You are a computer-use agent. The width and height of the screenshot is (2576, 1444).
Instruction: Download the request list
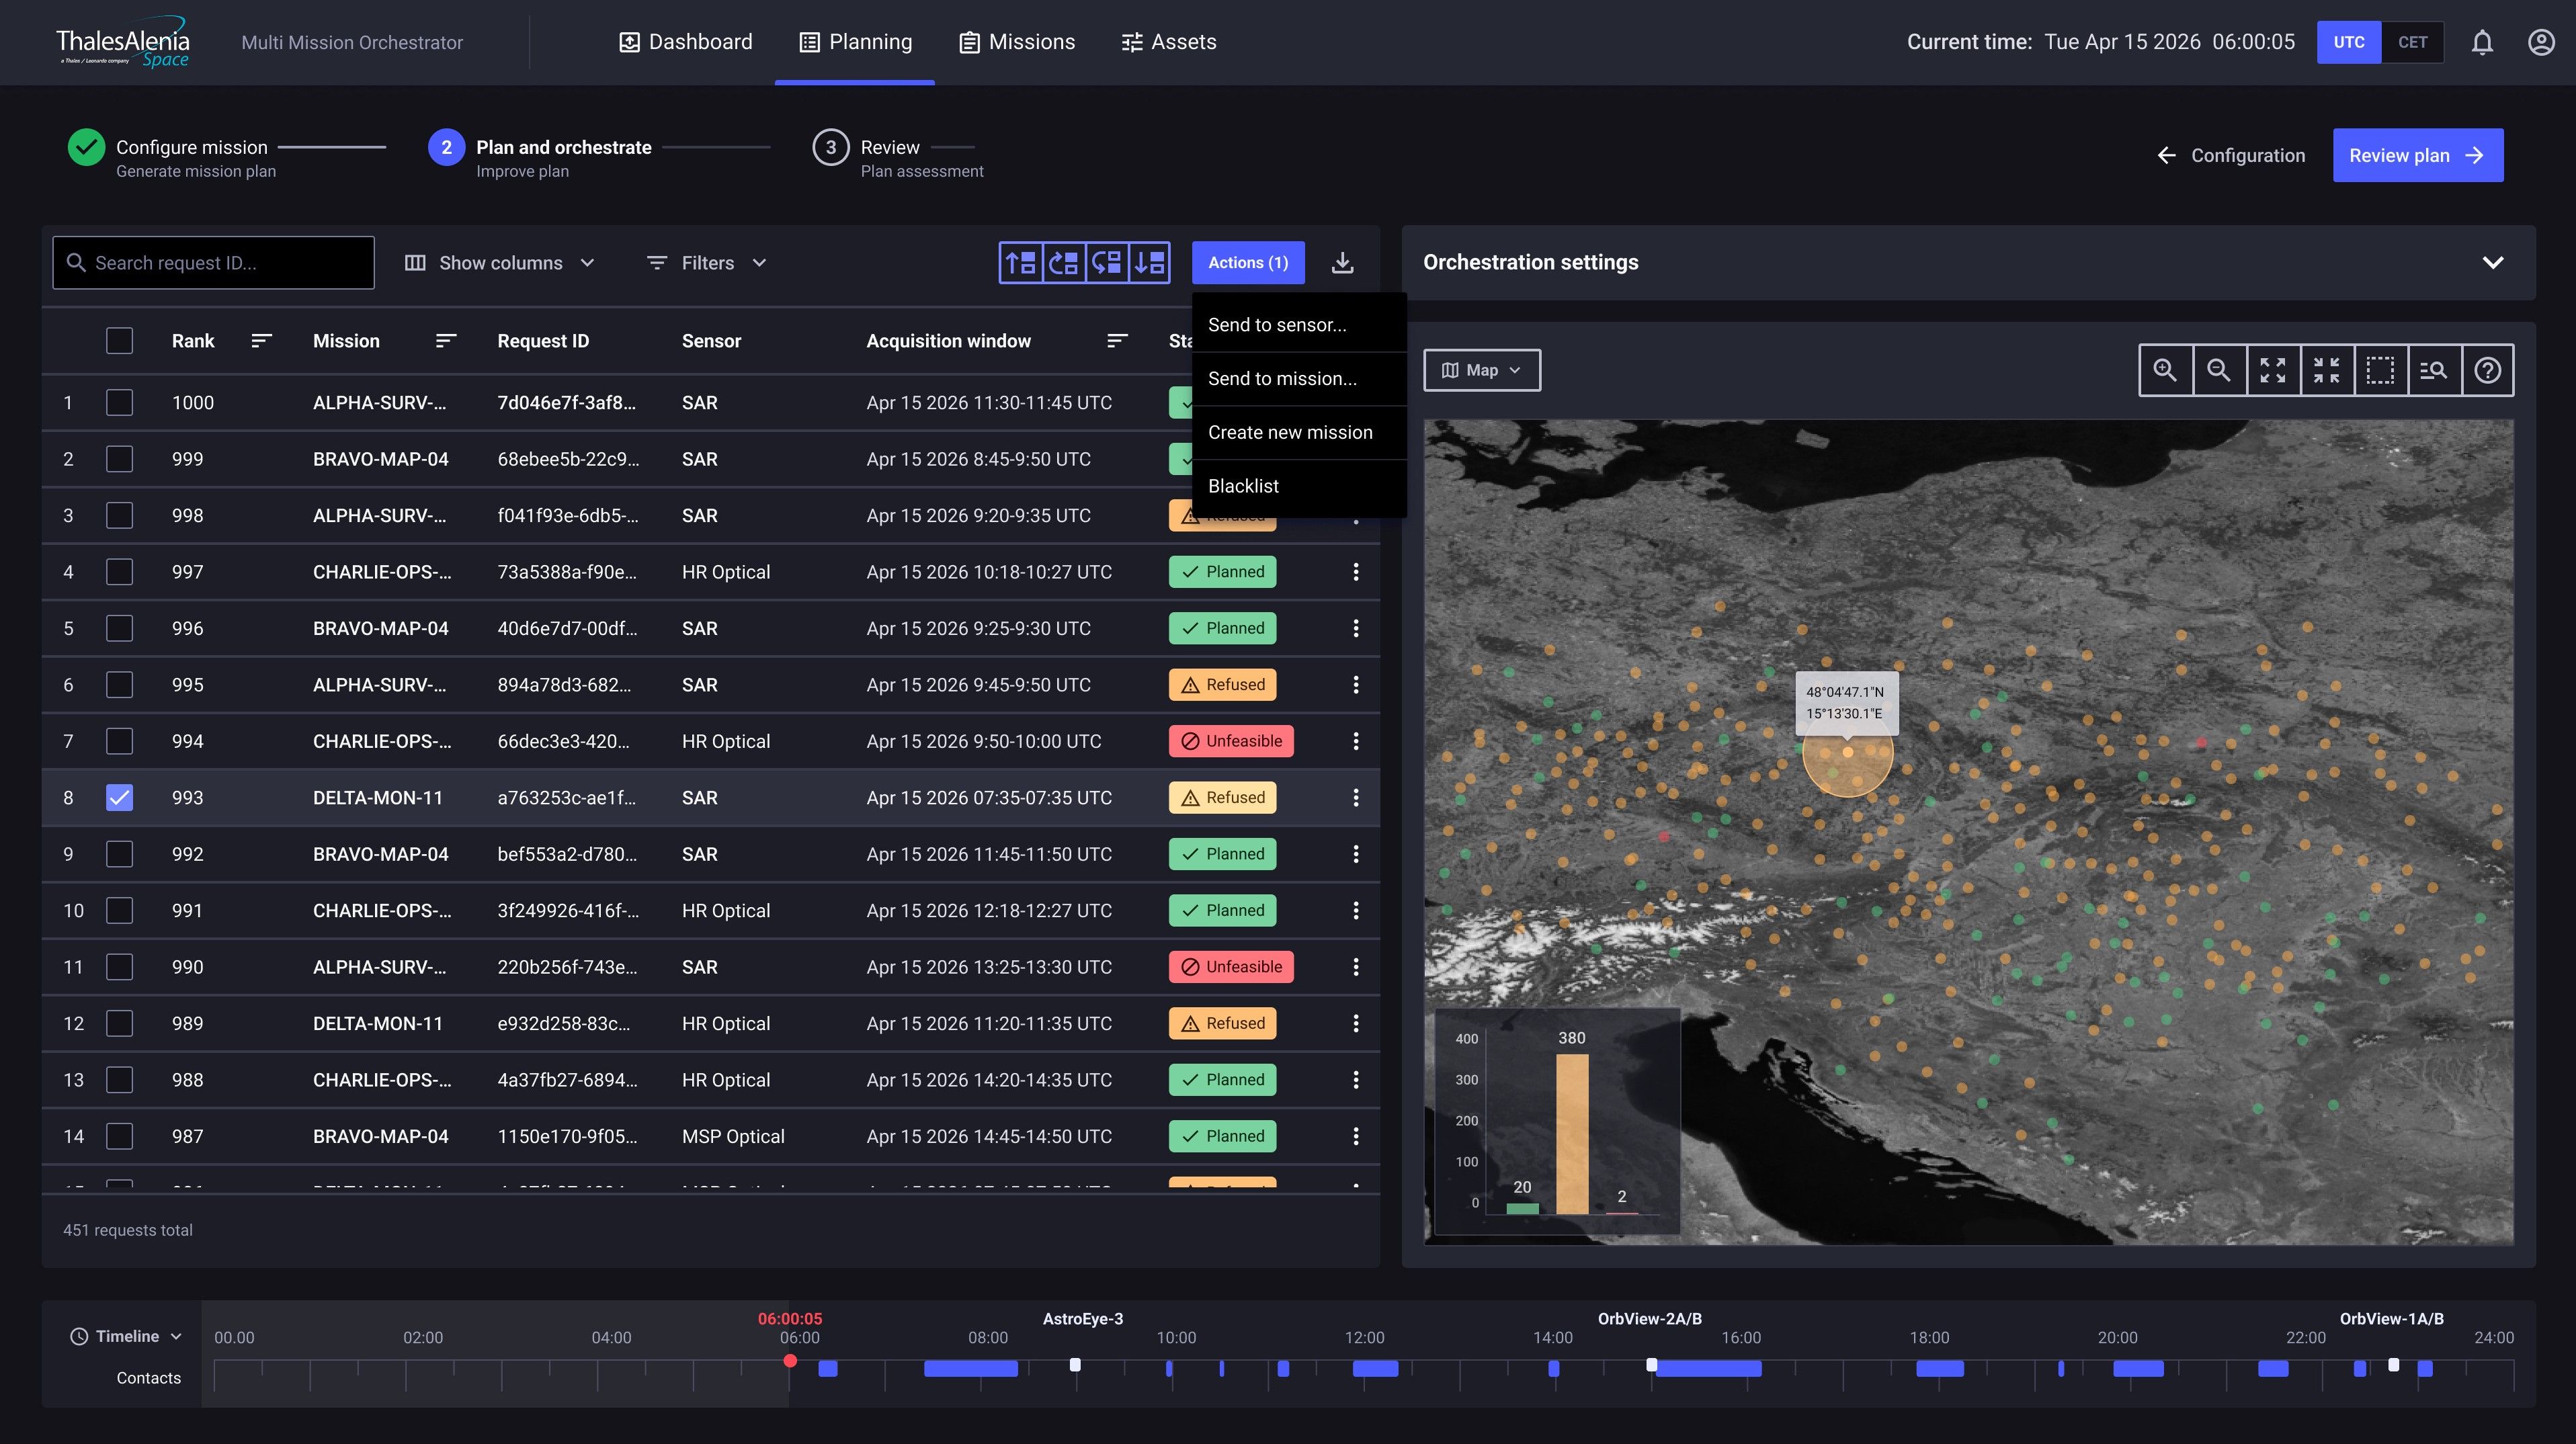1343,263
